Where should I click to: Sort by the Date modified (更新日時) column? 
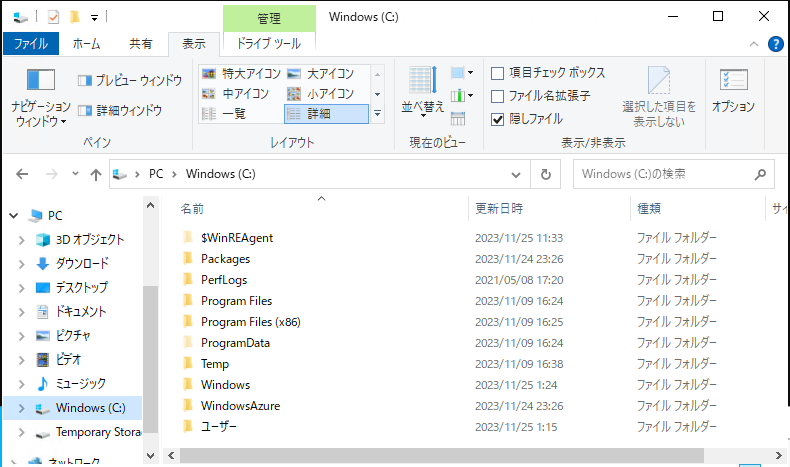(499, 209)
